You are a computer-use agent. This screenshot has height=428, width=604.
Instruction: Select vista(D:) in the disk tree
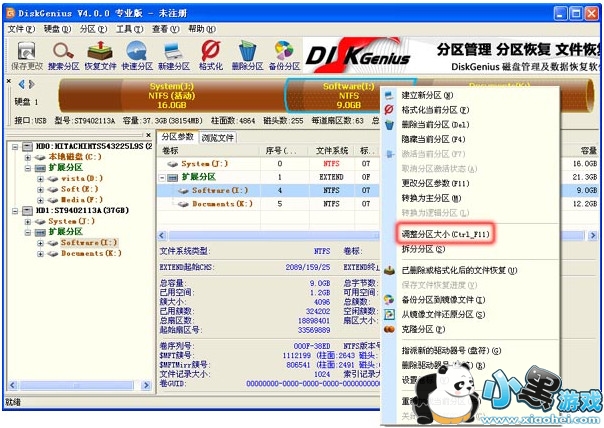tap(82, 179)
